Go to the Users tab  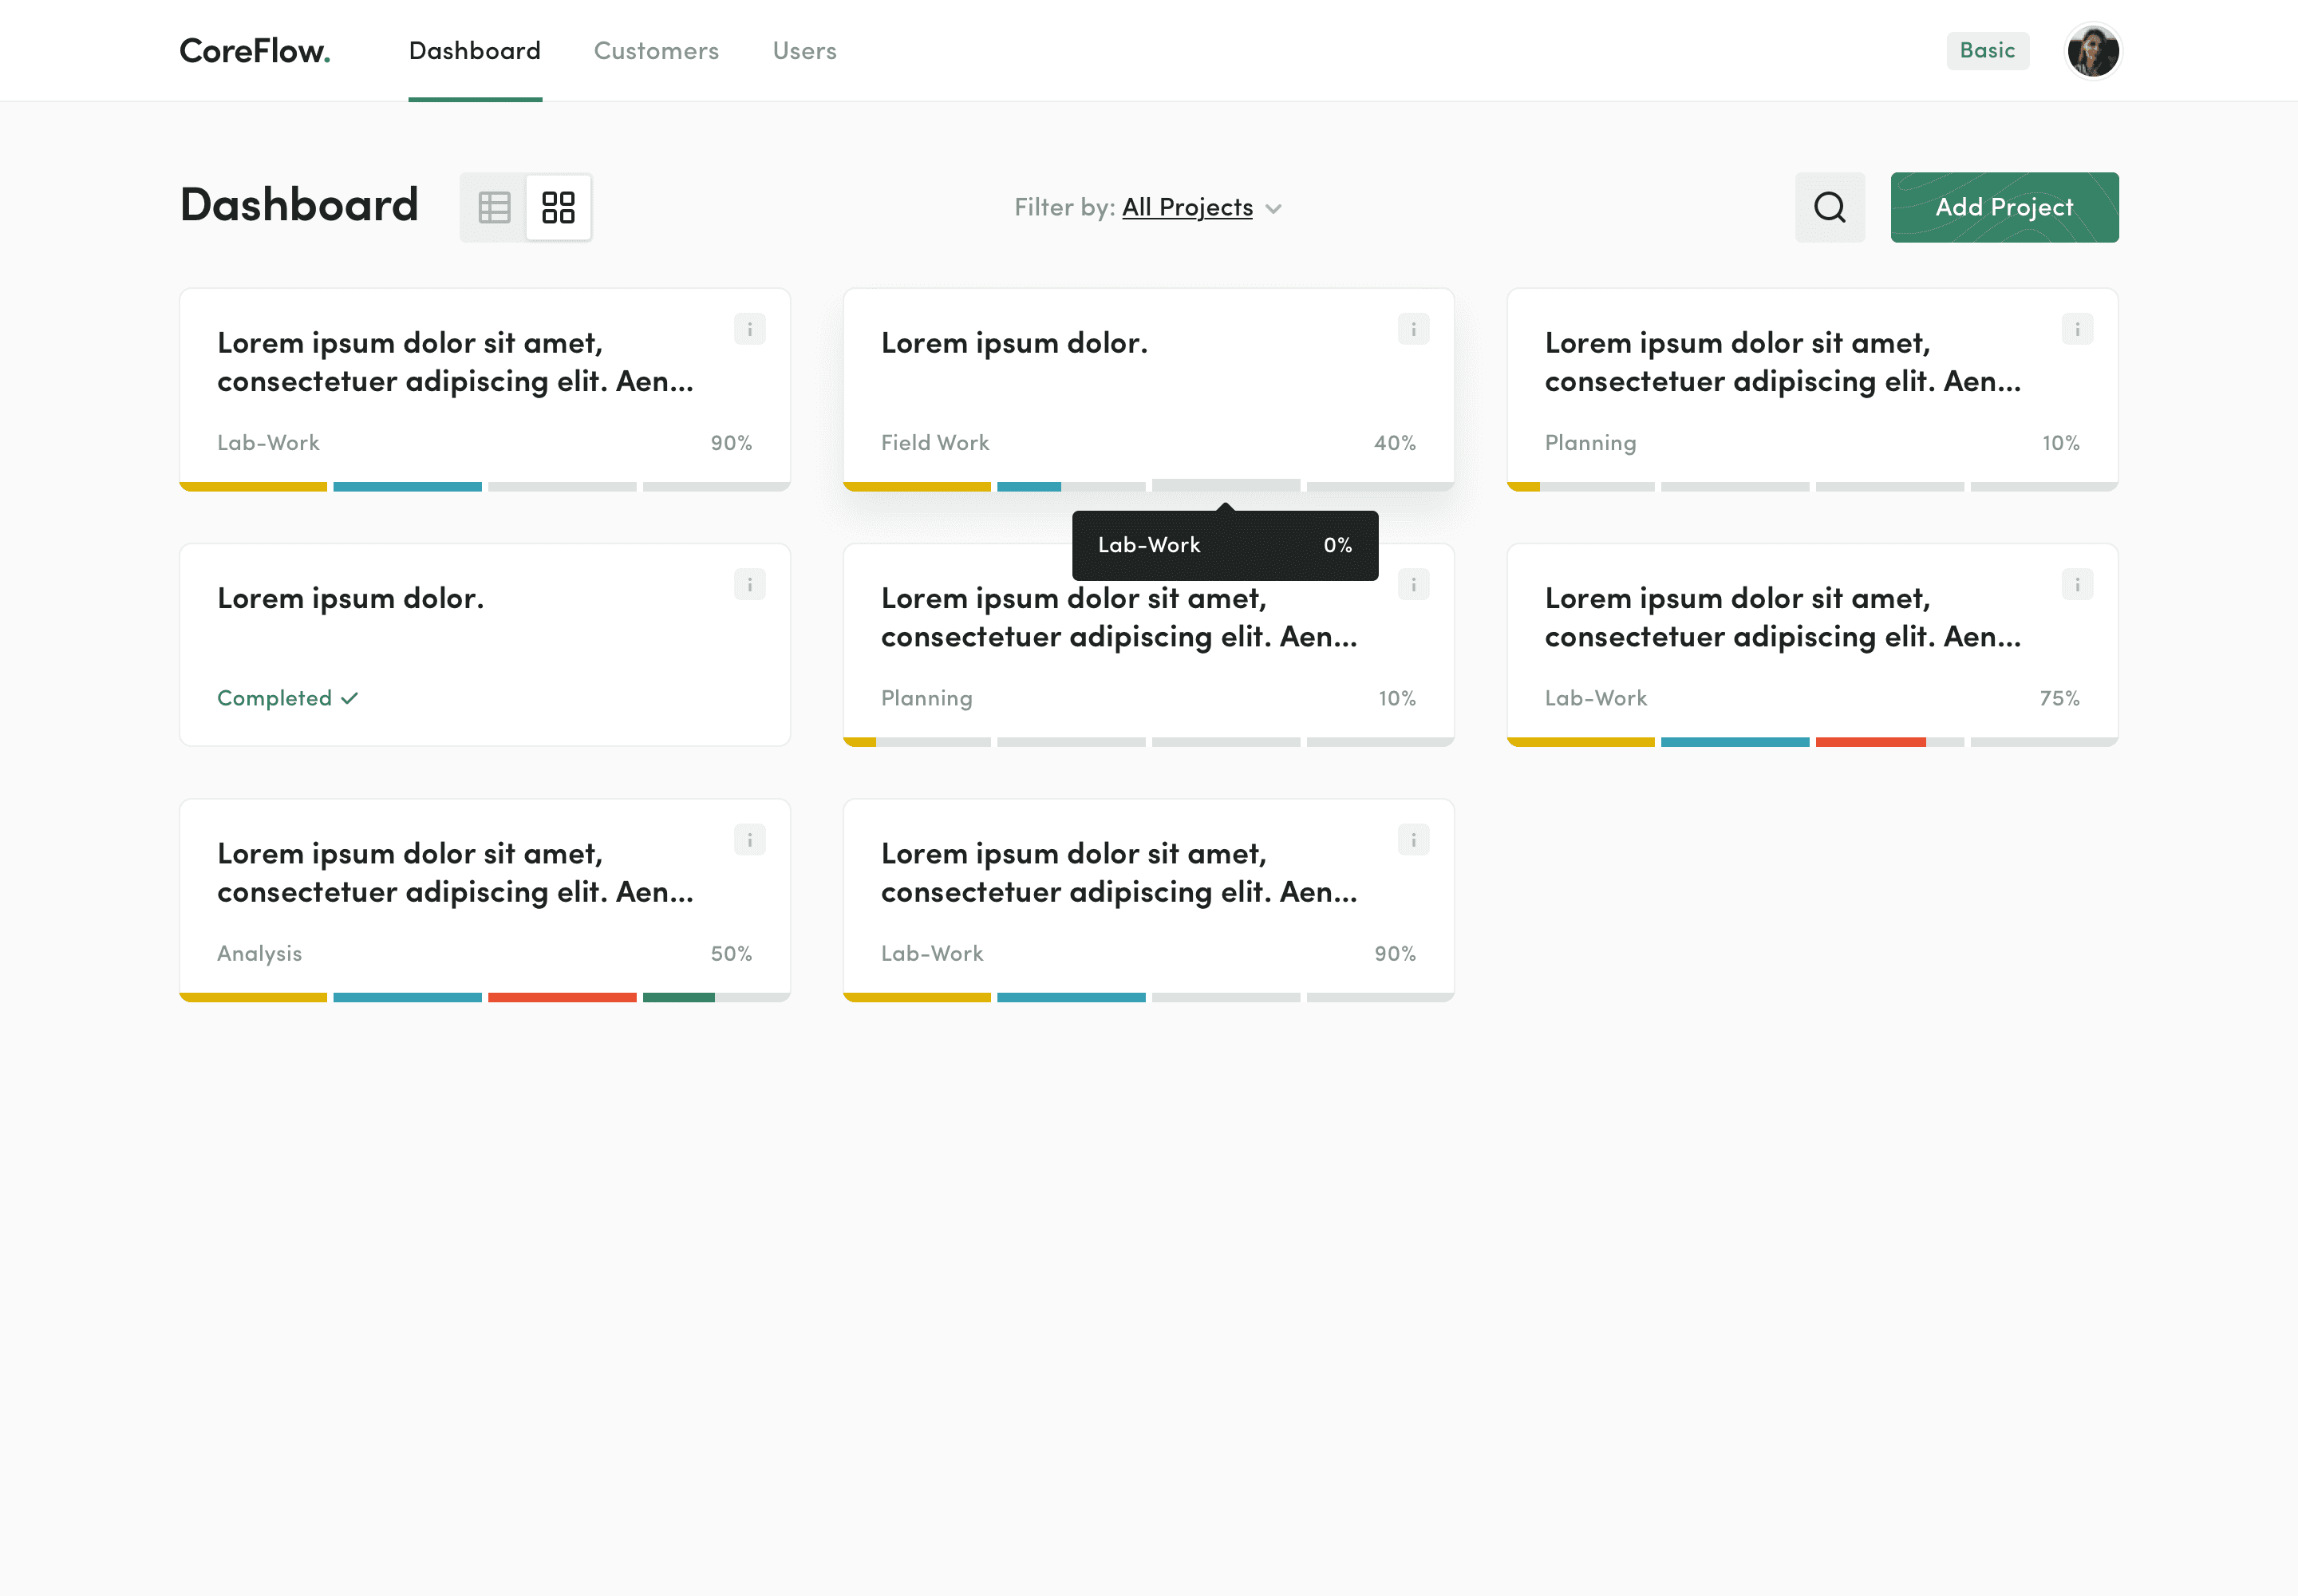coord(804,51)
